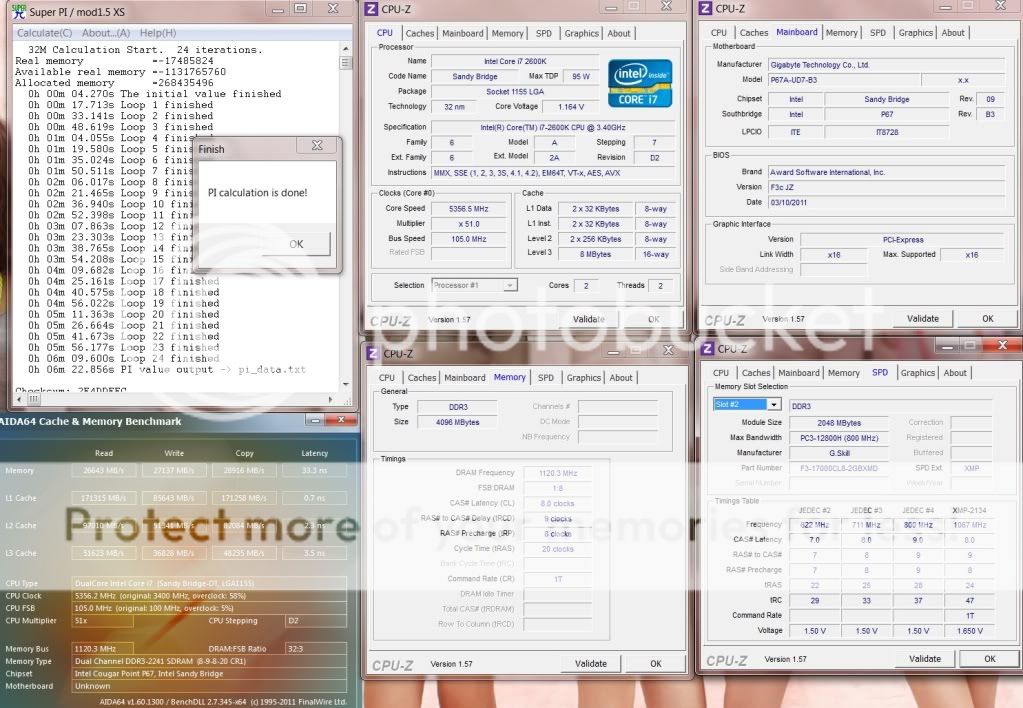The height and width of the screenshot is (708, 1023).
Task: Switch to Mainboard tab in the CPU-Z CPU window
Action: tap(463, 33)
